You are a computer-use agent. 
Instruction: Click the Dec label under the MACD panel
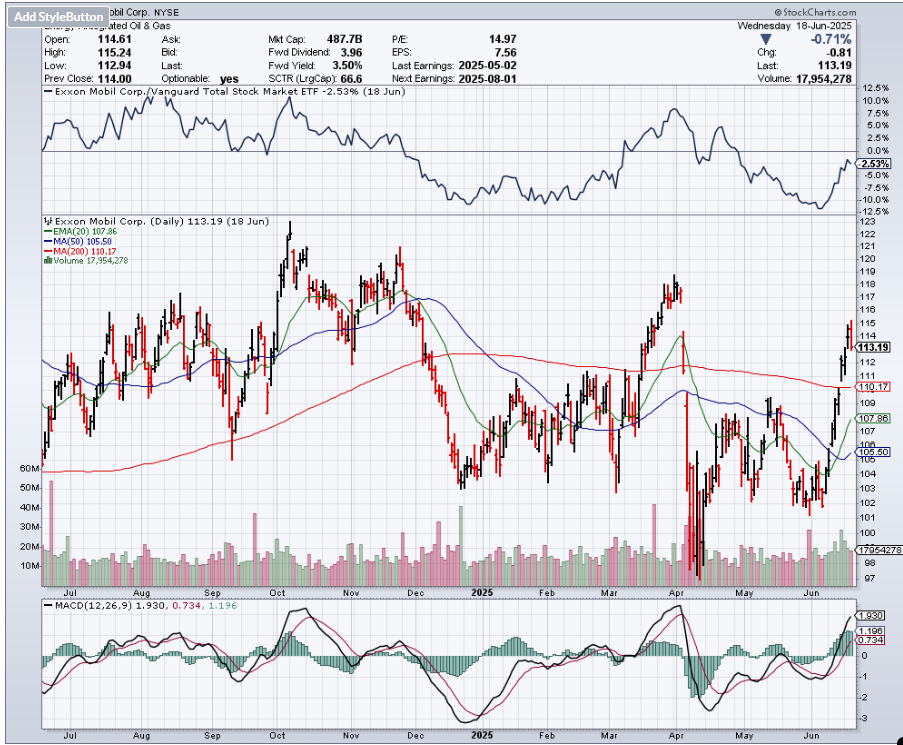pos(415,736)
